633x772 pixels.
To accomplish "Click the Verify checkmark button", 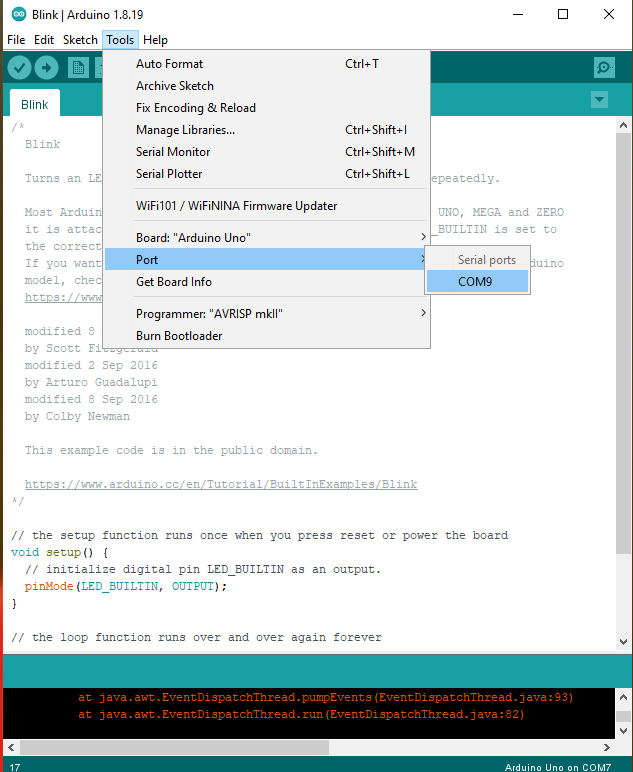I will coord(19,67).
